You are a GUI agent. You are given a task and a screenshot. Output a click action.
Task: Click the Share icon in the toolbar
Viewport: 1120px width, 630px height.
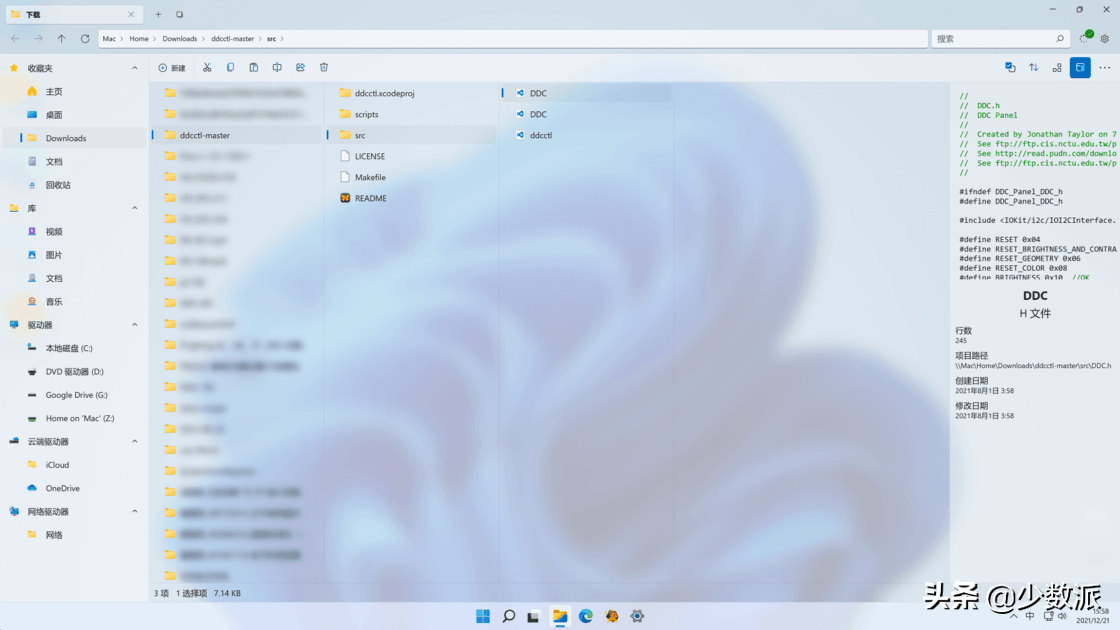click(299, 67)
